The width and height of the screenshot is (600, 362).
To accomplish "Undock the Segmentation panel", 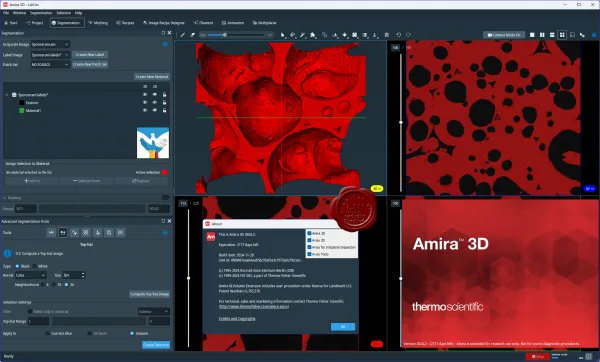I will point(163,33).
